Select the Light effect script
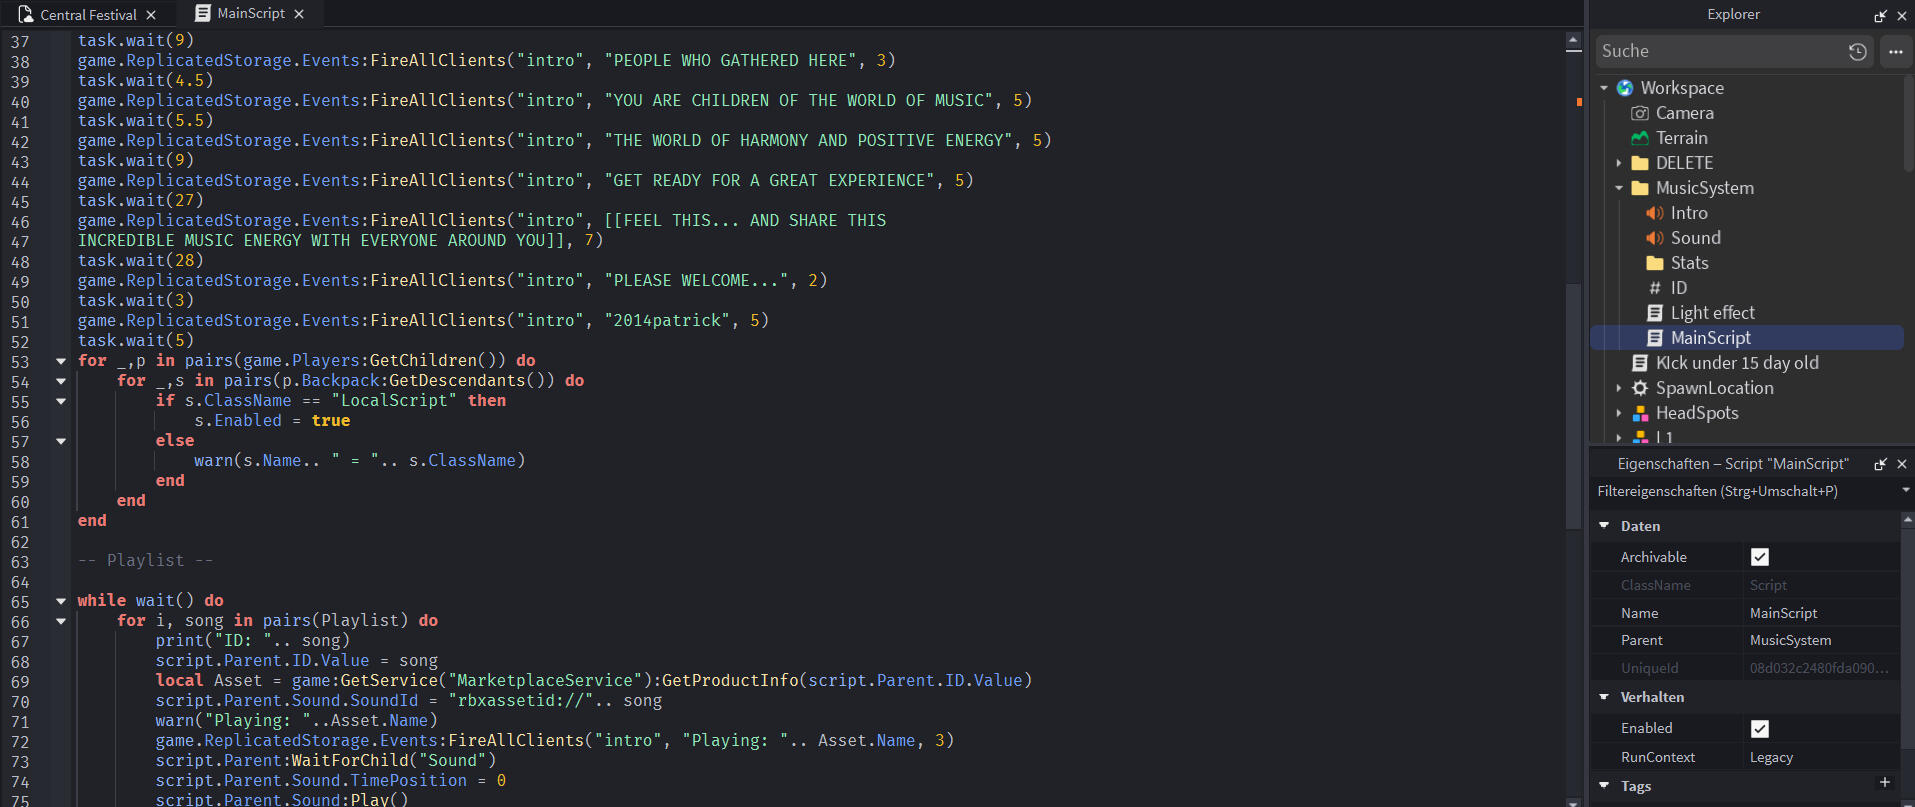Viewport: 1915px width, 807px height. [1711, 313]
